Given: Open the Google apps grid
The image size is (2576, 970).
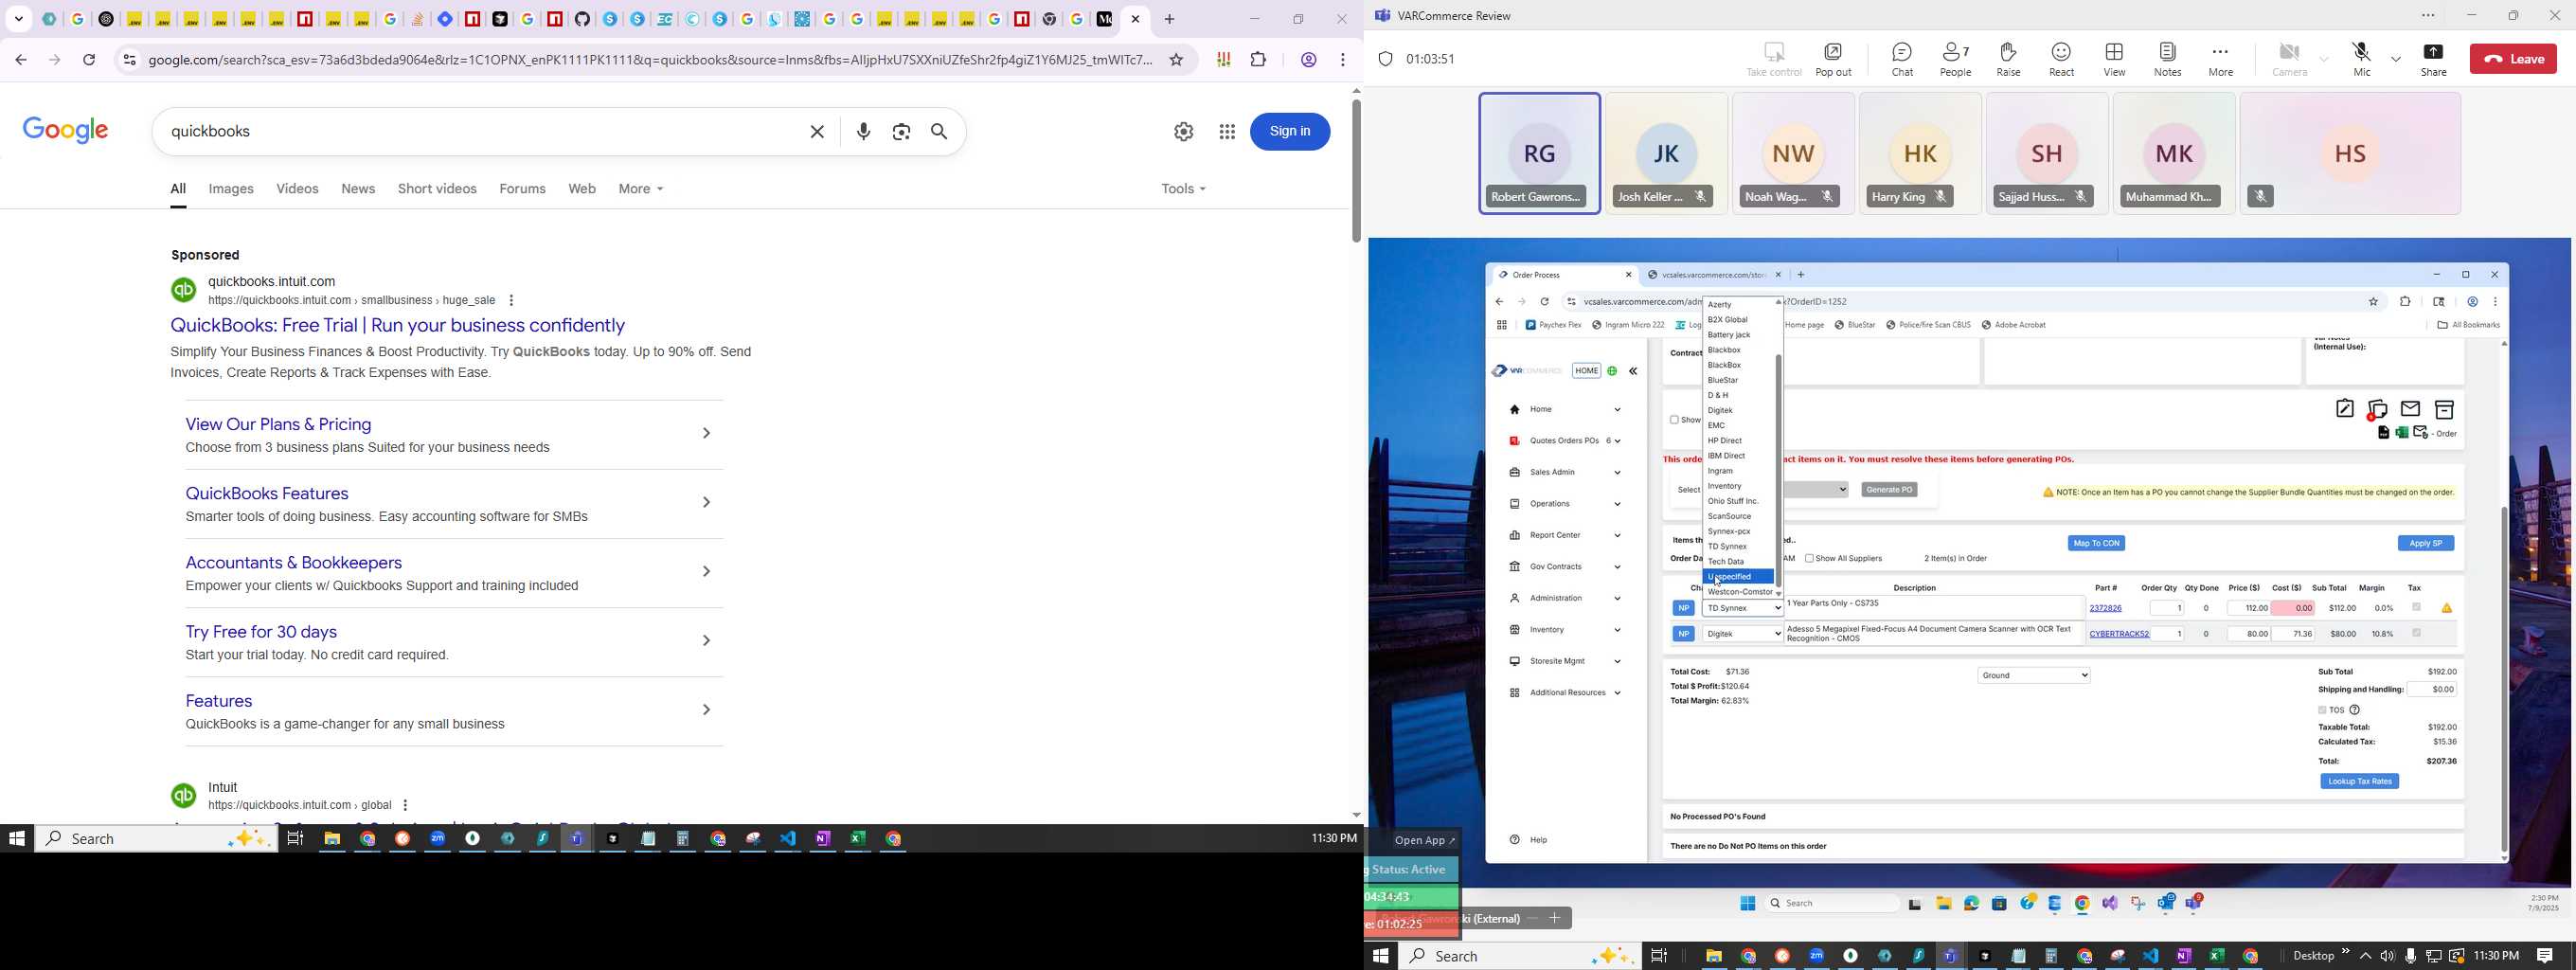Looking at the screenshot, I should tap(1227, 132).
